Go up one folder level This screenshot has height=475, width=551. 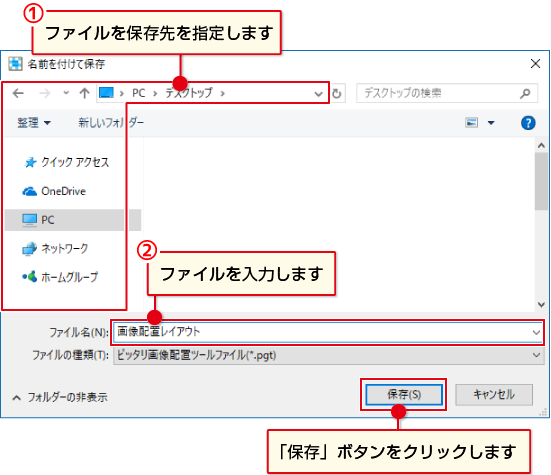click(x=84, y=93)
